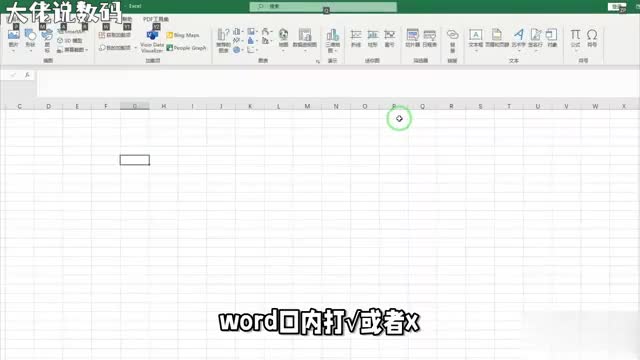Open the combo chart dropdown
Screen dimensions: 640x360
pos(267,40)
